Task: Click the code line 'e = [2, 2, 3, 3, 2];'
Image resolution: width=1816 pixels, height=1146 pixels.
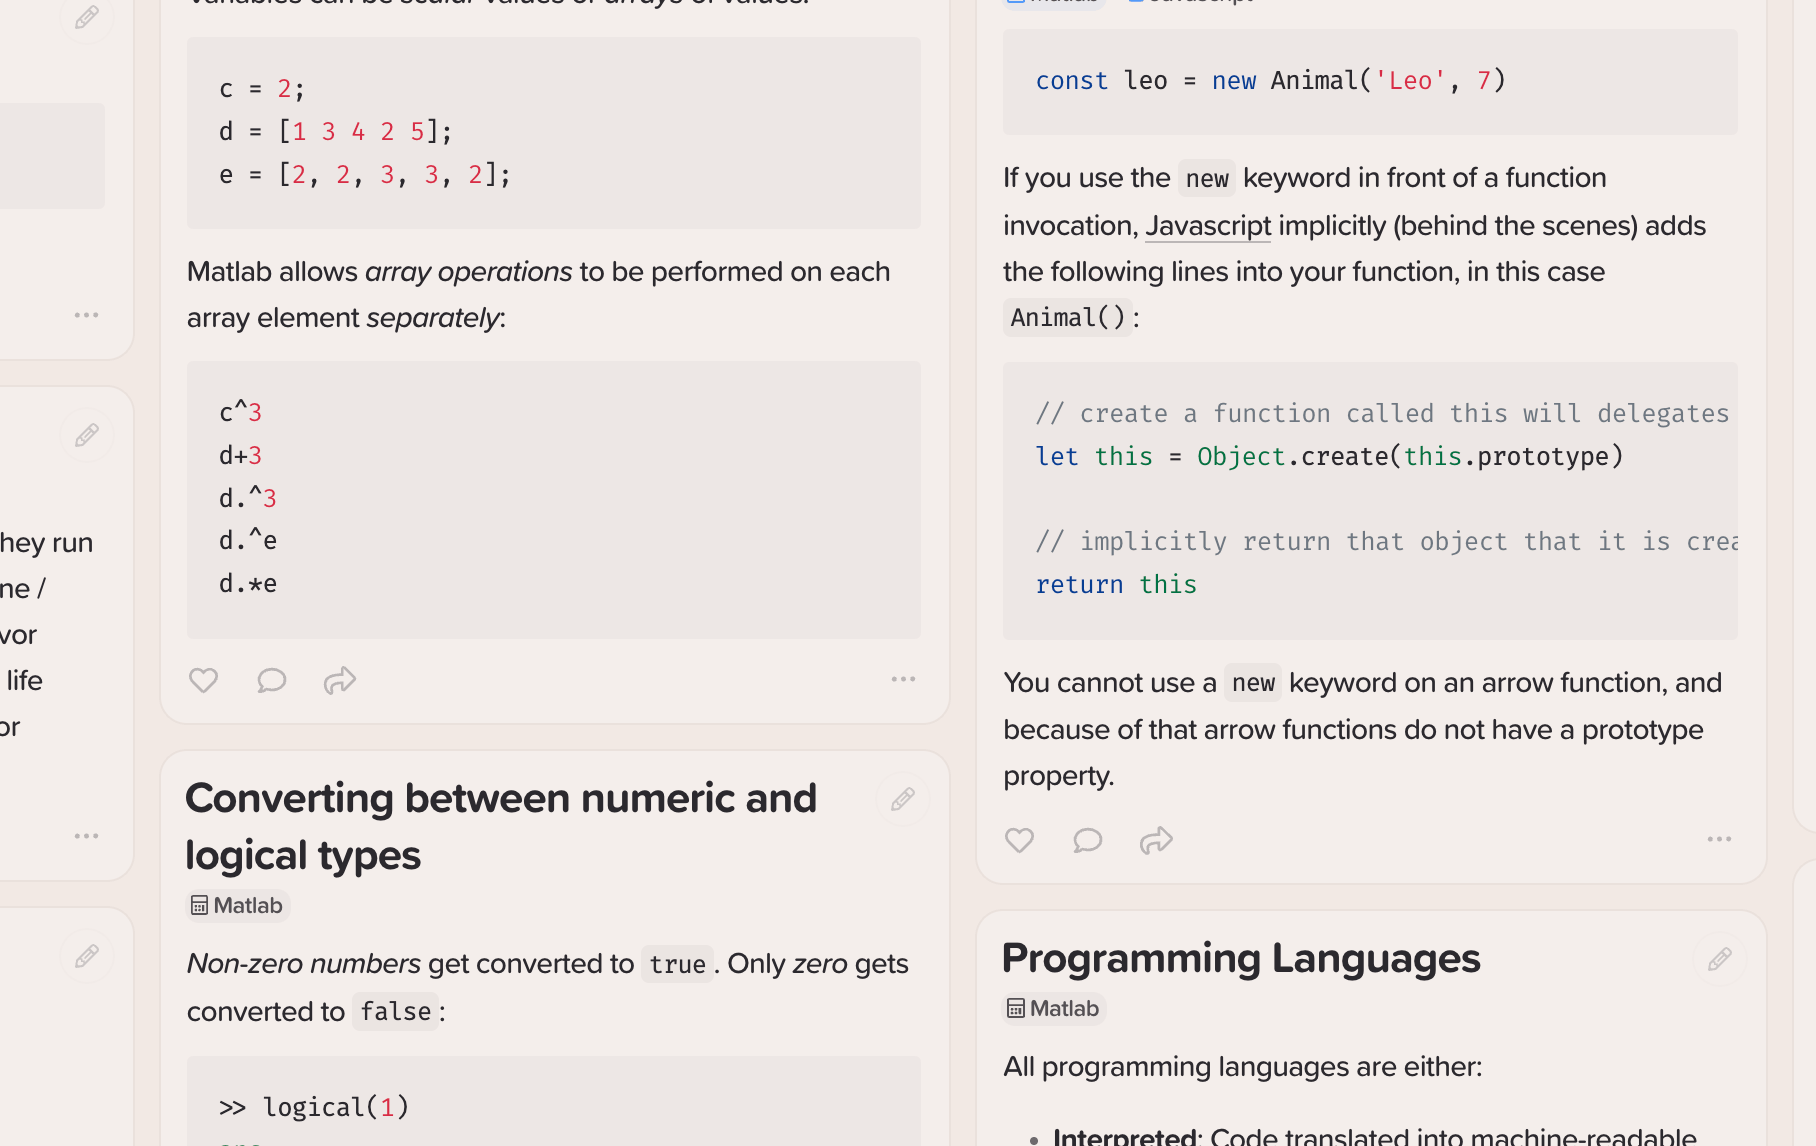Action: click(365, 175)
